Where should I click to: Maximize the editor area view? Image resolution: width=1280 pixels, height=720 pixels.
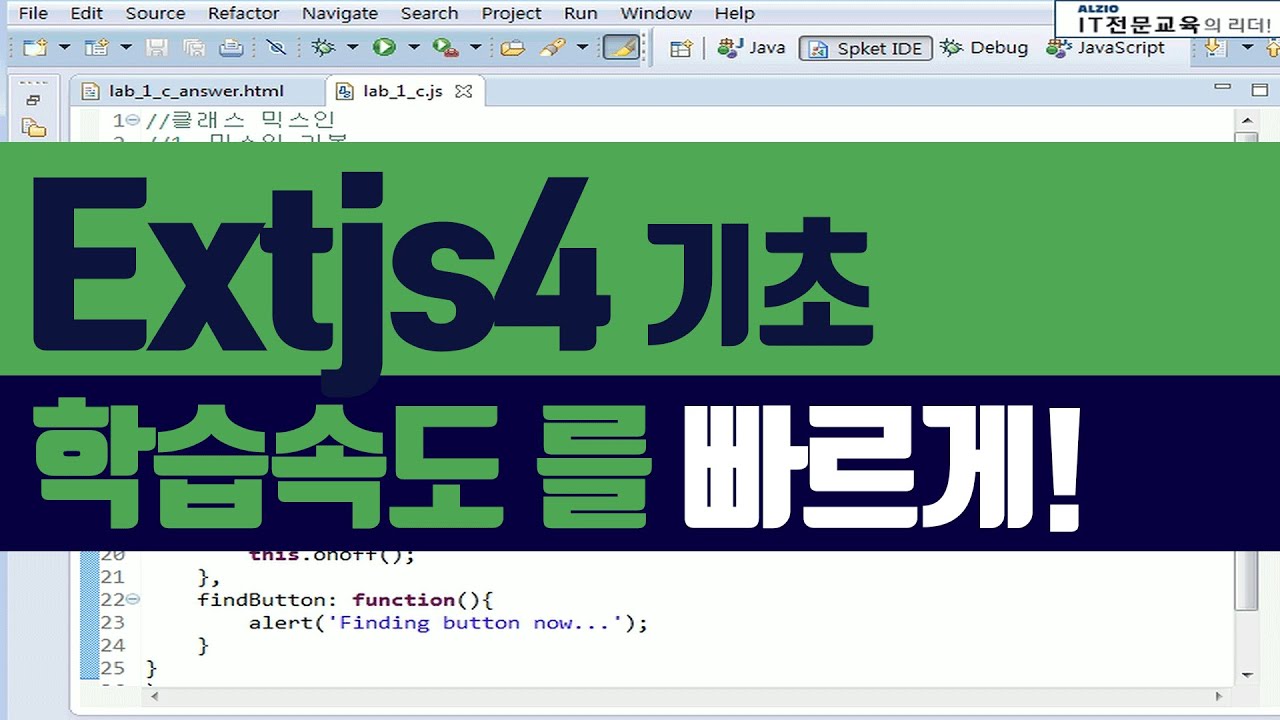click(1260, 89)
